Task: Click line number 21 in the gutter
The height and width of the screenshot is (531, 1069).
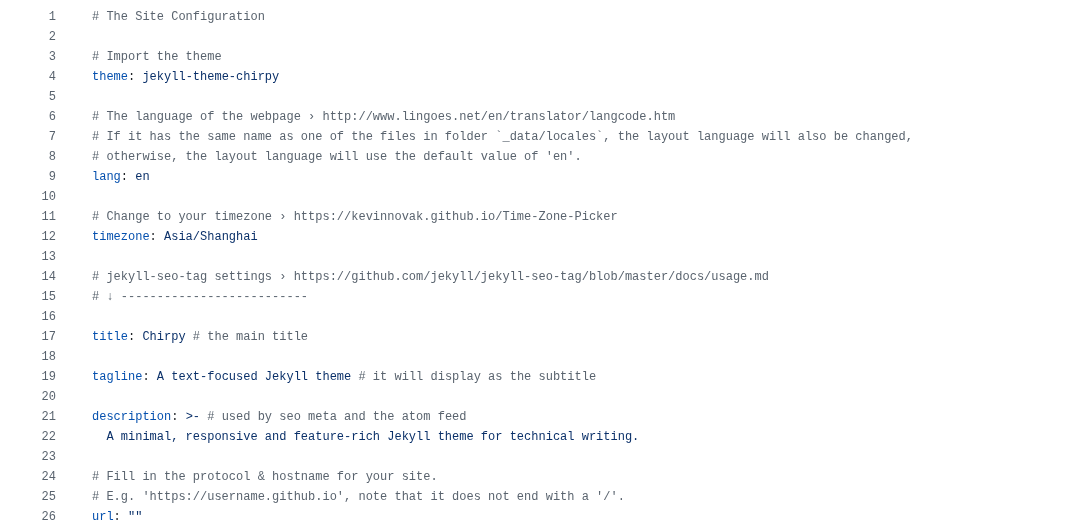Action: [49, 417]
